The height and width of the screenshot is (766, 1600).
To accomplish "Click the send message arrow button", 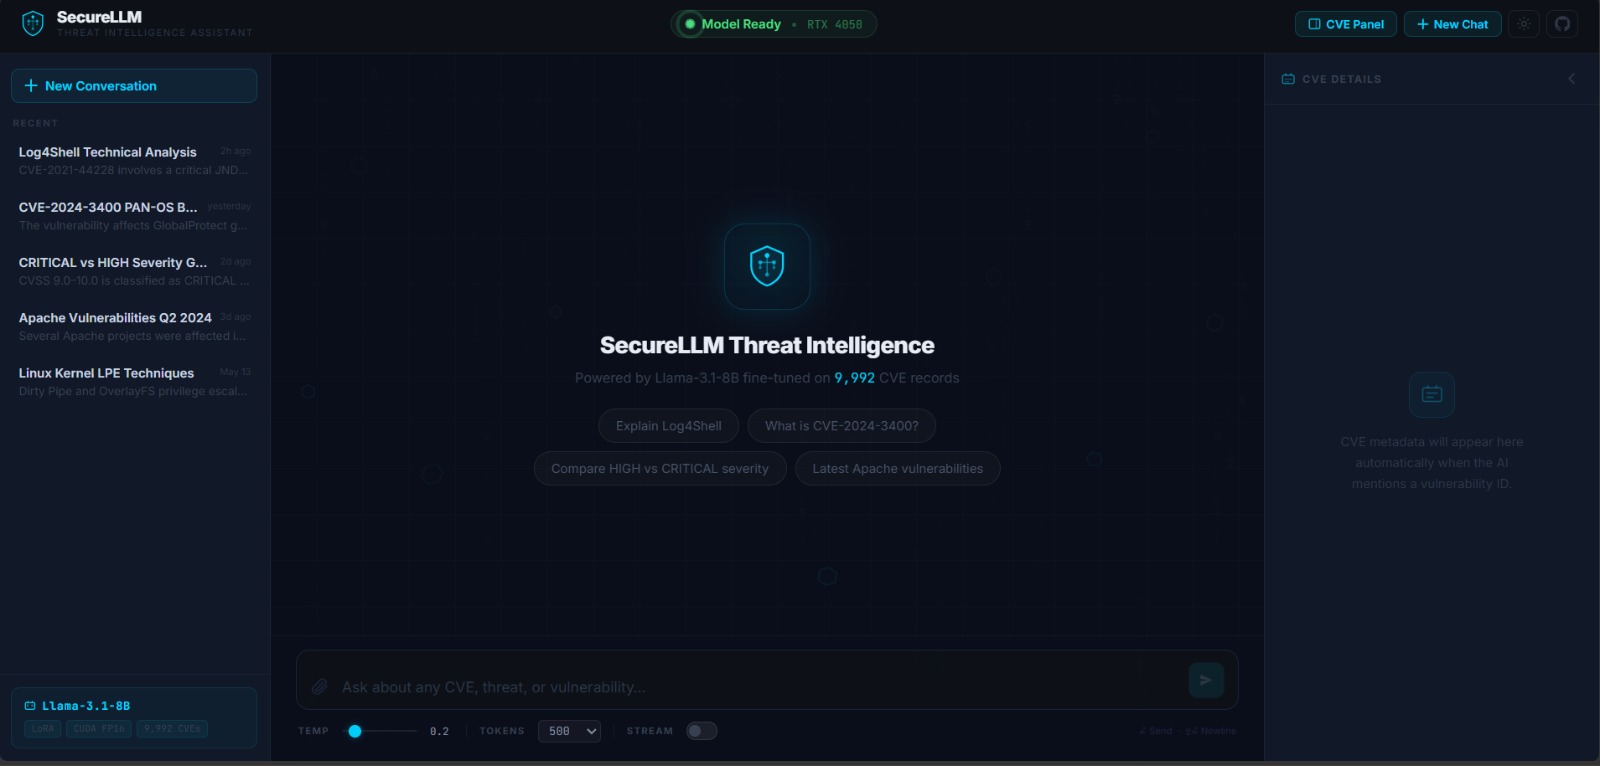I will tap(1206, 680).
